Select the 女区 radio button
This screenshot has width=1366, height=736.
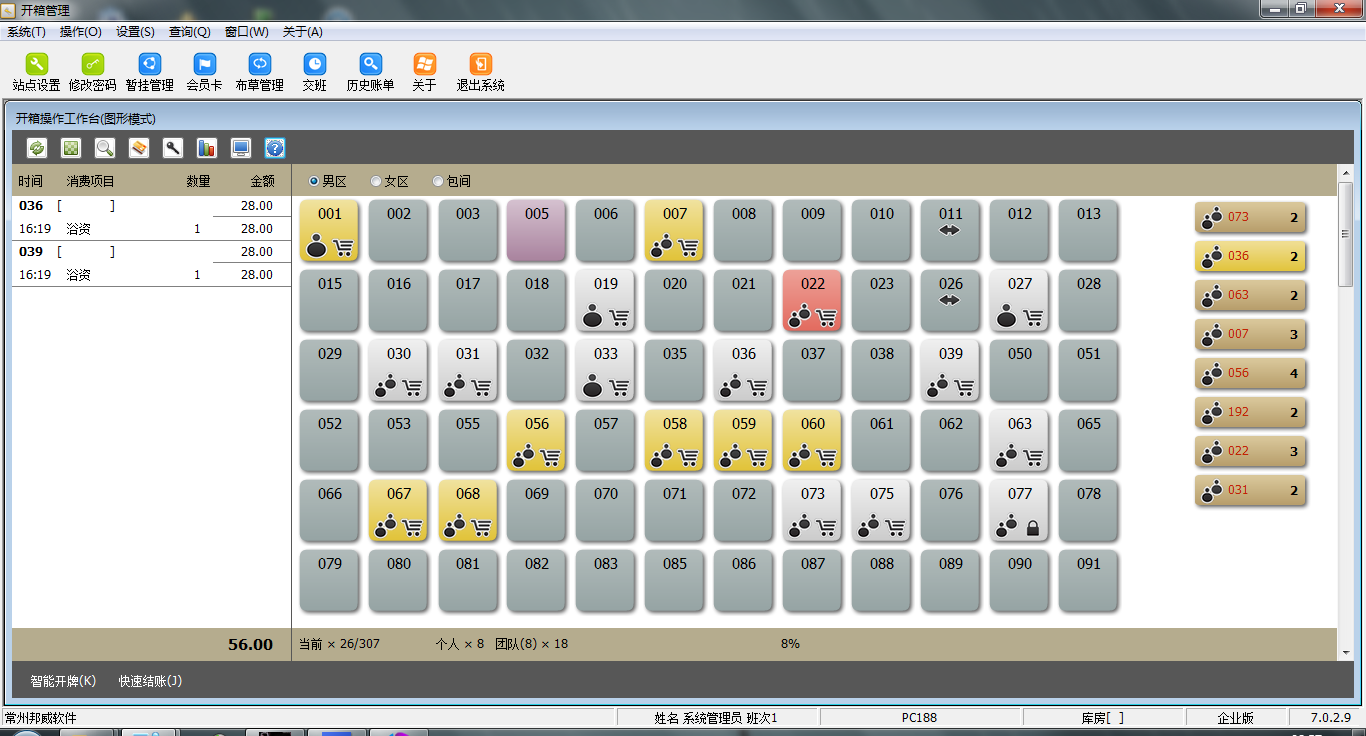click(376, 182)
